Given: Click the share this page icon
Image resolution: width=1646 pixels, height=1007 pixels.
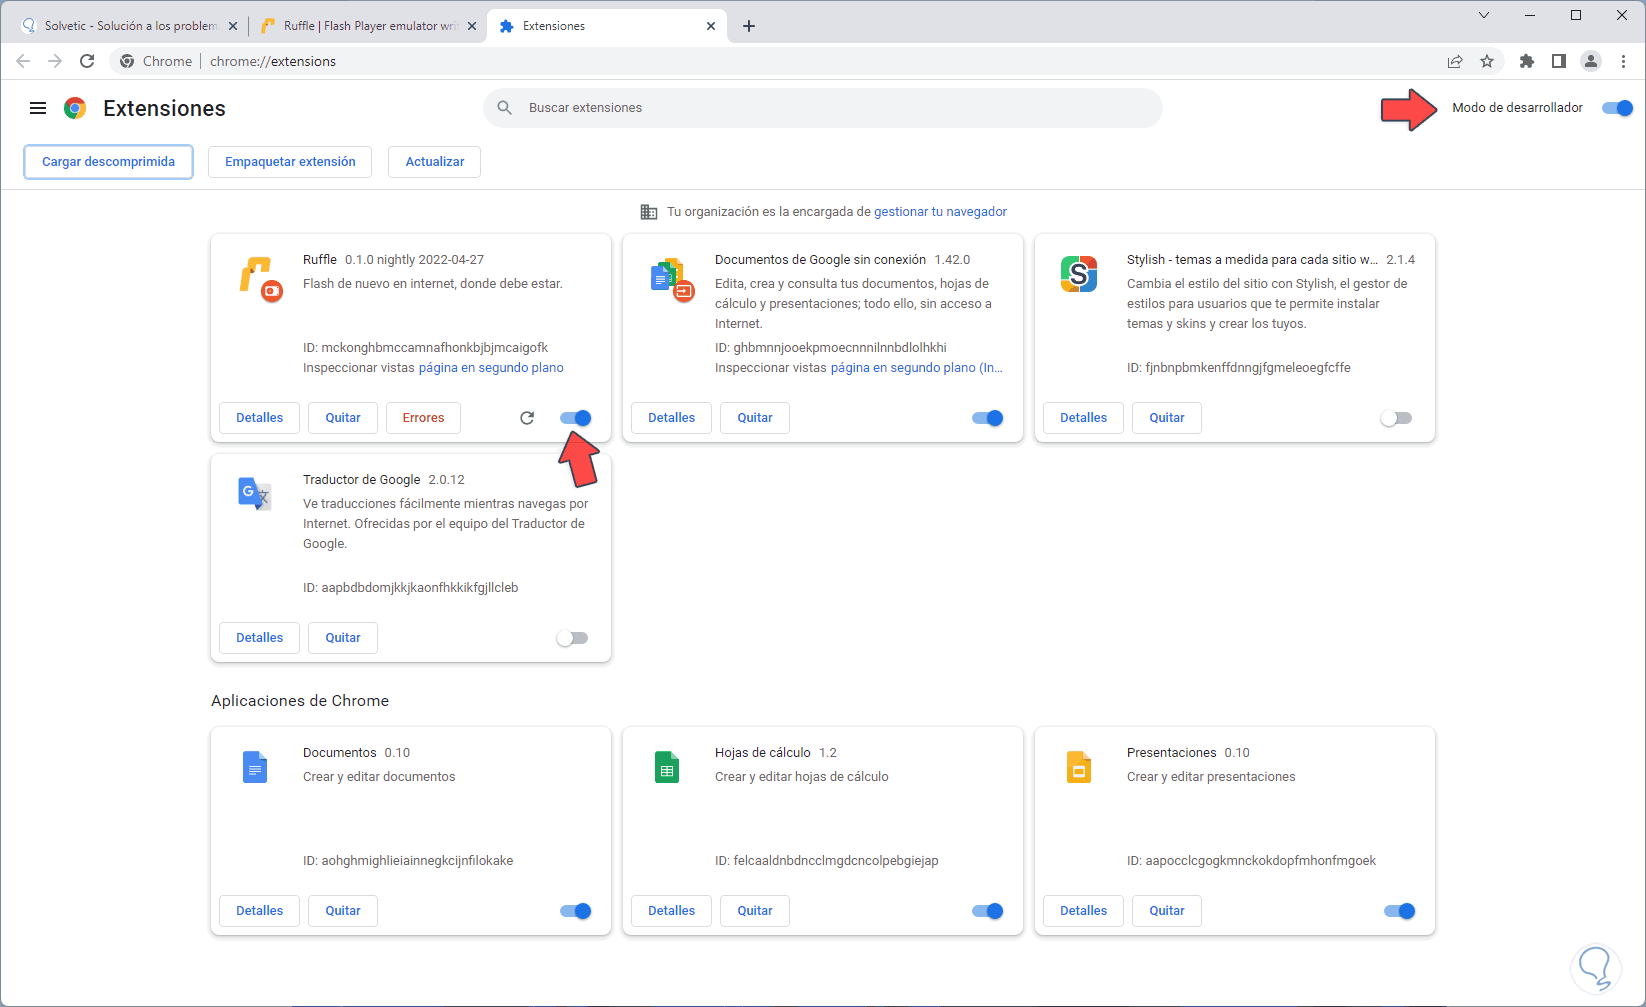Looking at the screenshot, I should [1455, 61].
